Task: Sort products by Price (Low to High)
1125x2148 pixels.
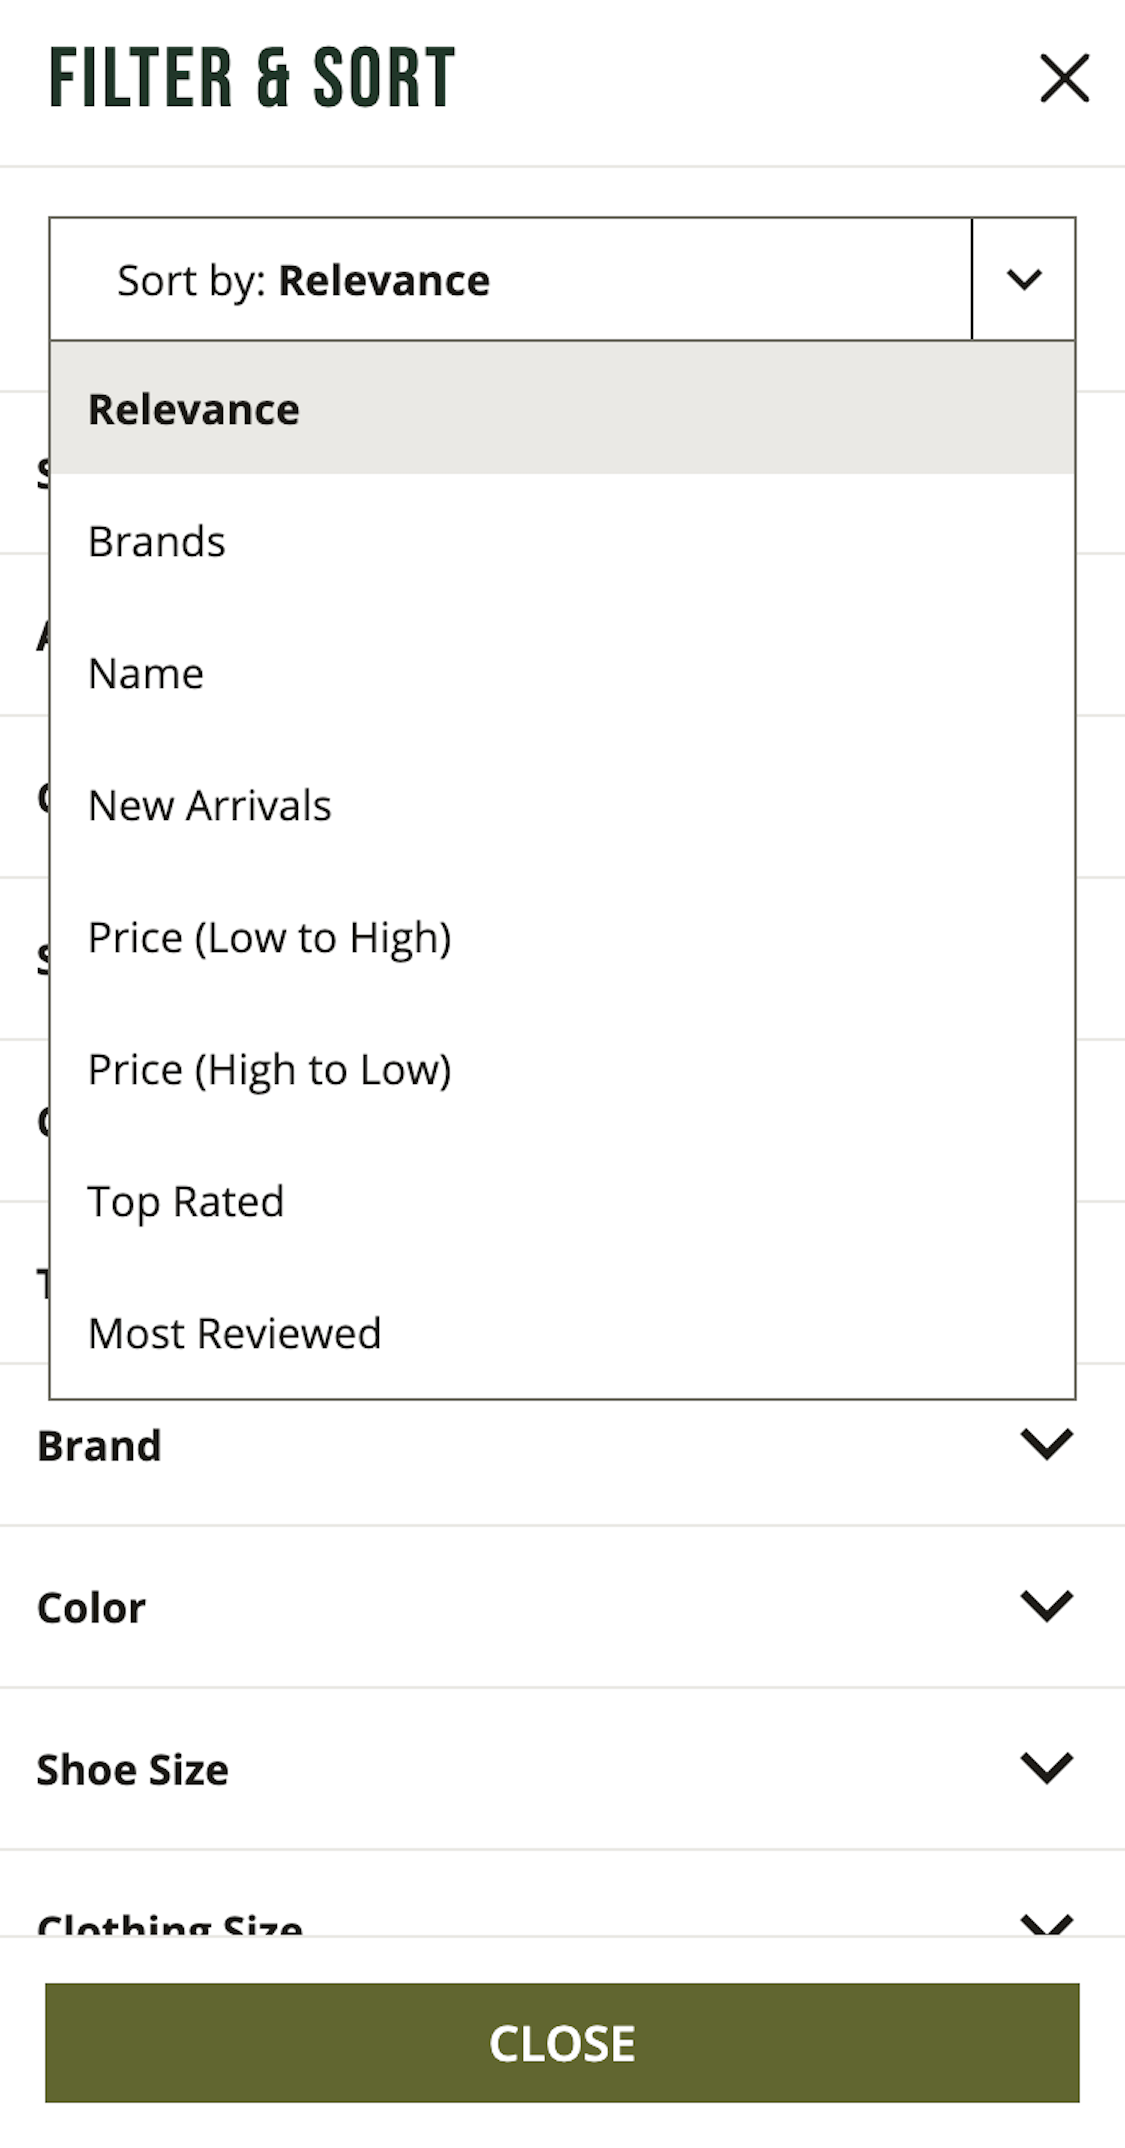Action: (270, 937)
